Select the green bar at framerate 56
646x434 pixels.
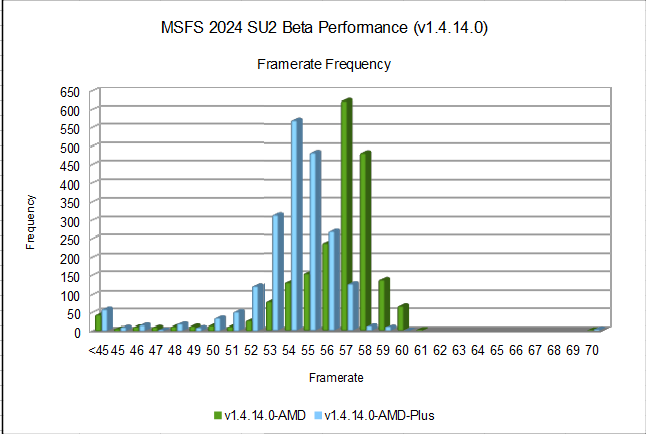[x=325, y=287]
